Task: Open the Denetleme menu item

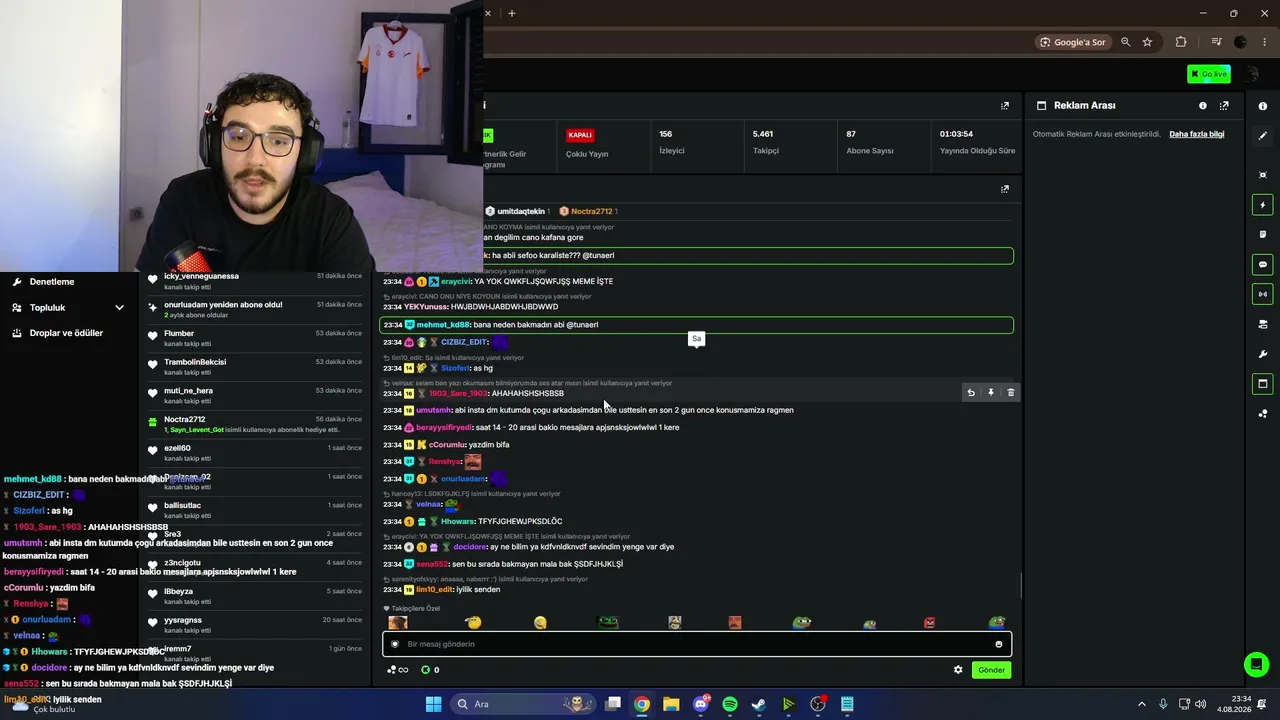Action: (52, 282)
